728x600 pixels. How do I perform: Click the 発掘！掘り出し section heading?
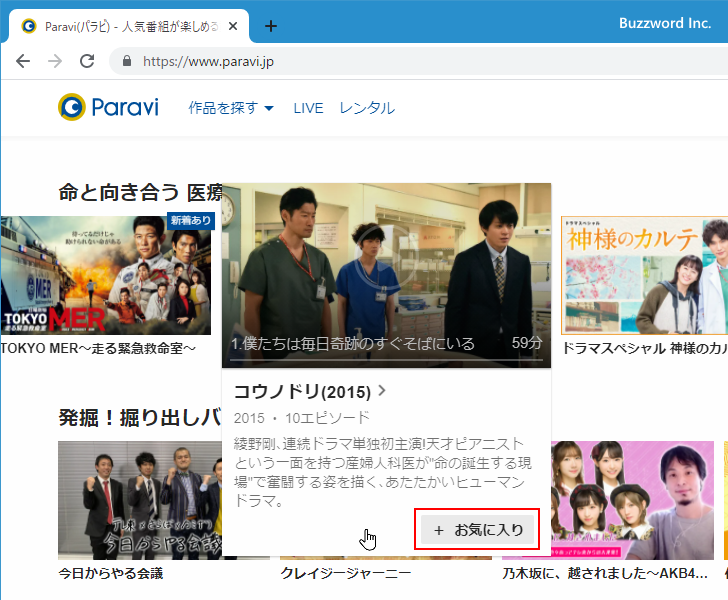(140, 417)
